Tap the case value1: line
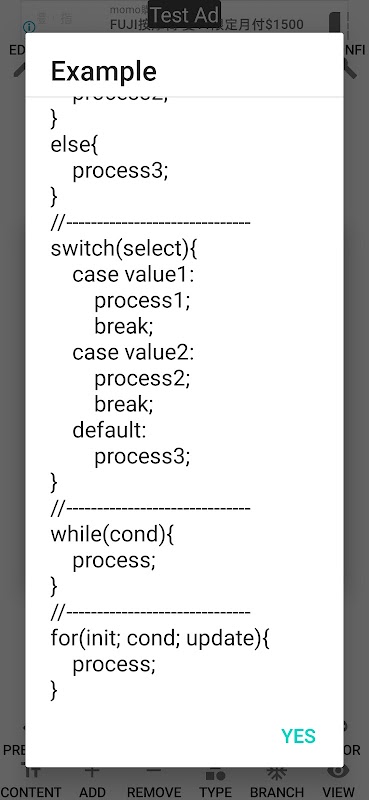369x800 pixels. click(x=133, y=274)
